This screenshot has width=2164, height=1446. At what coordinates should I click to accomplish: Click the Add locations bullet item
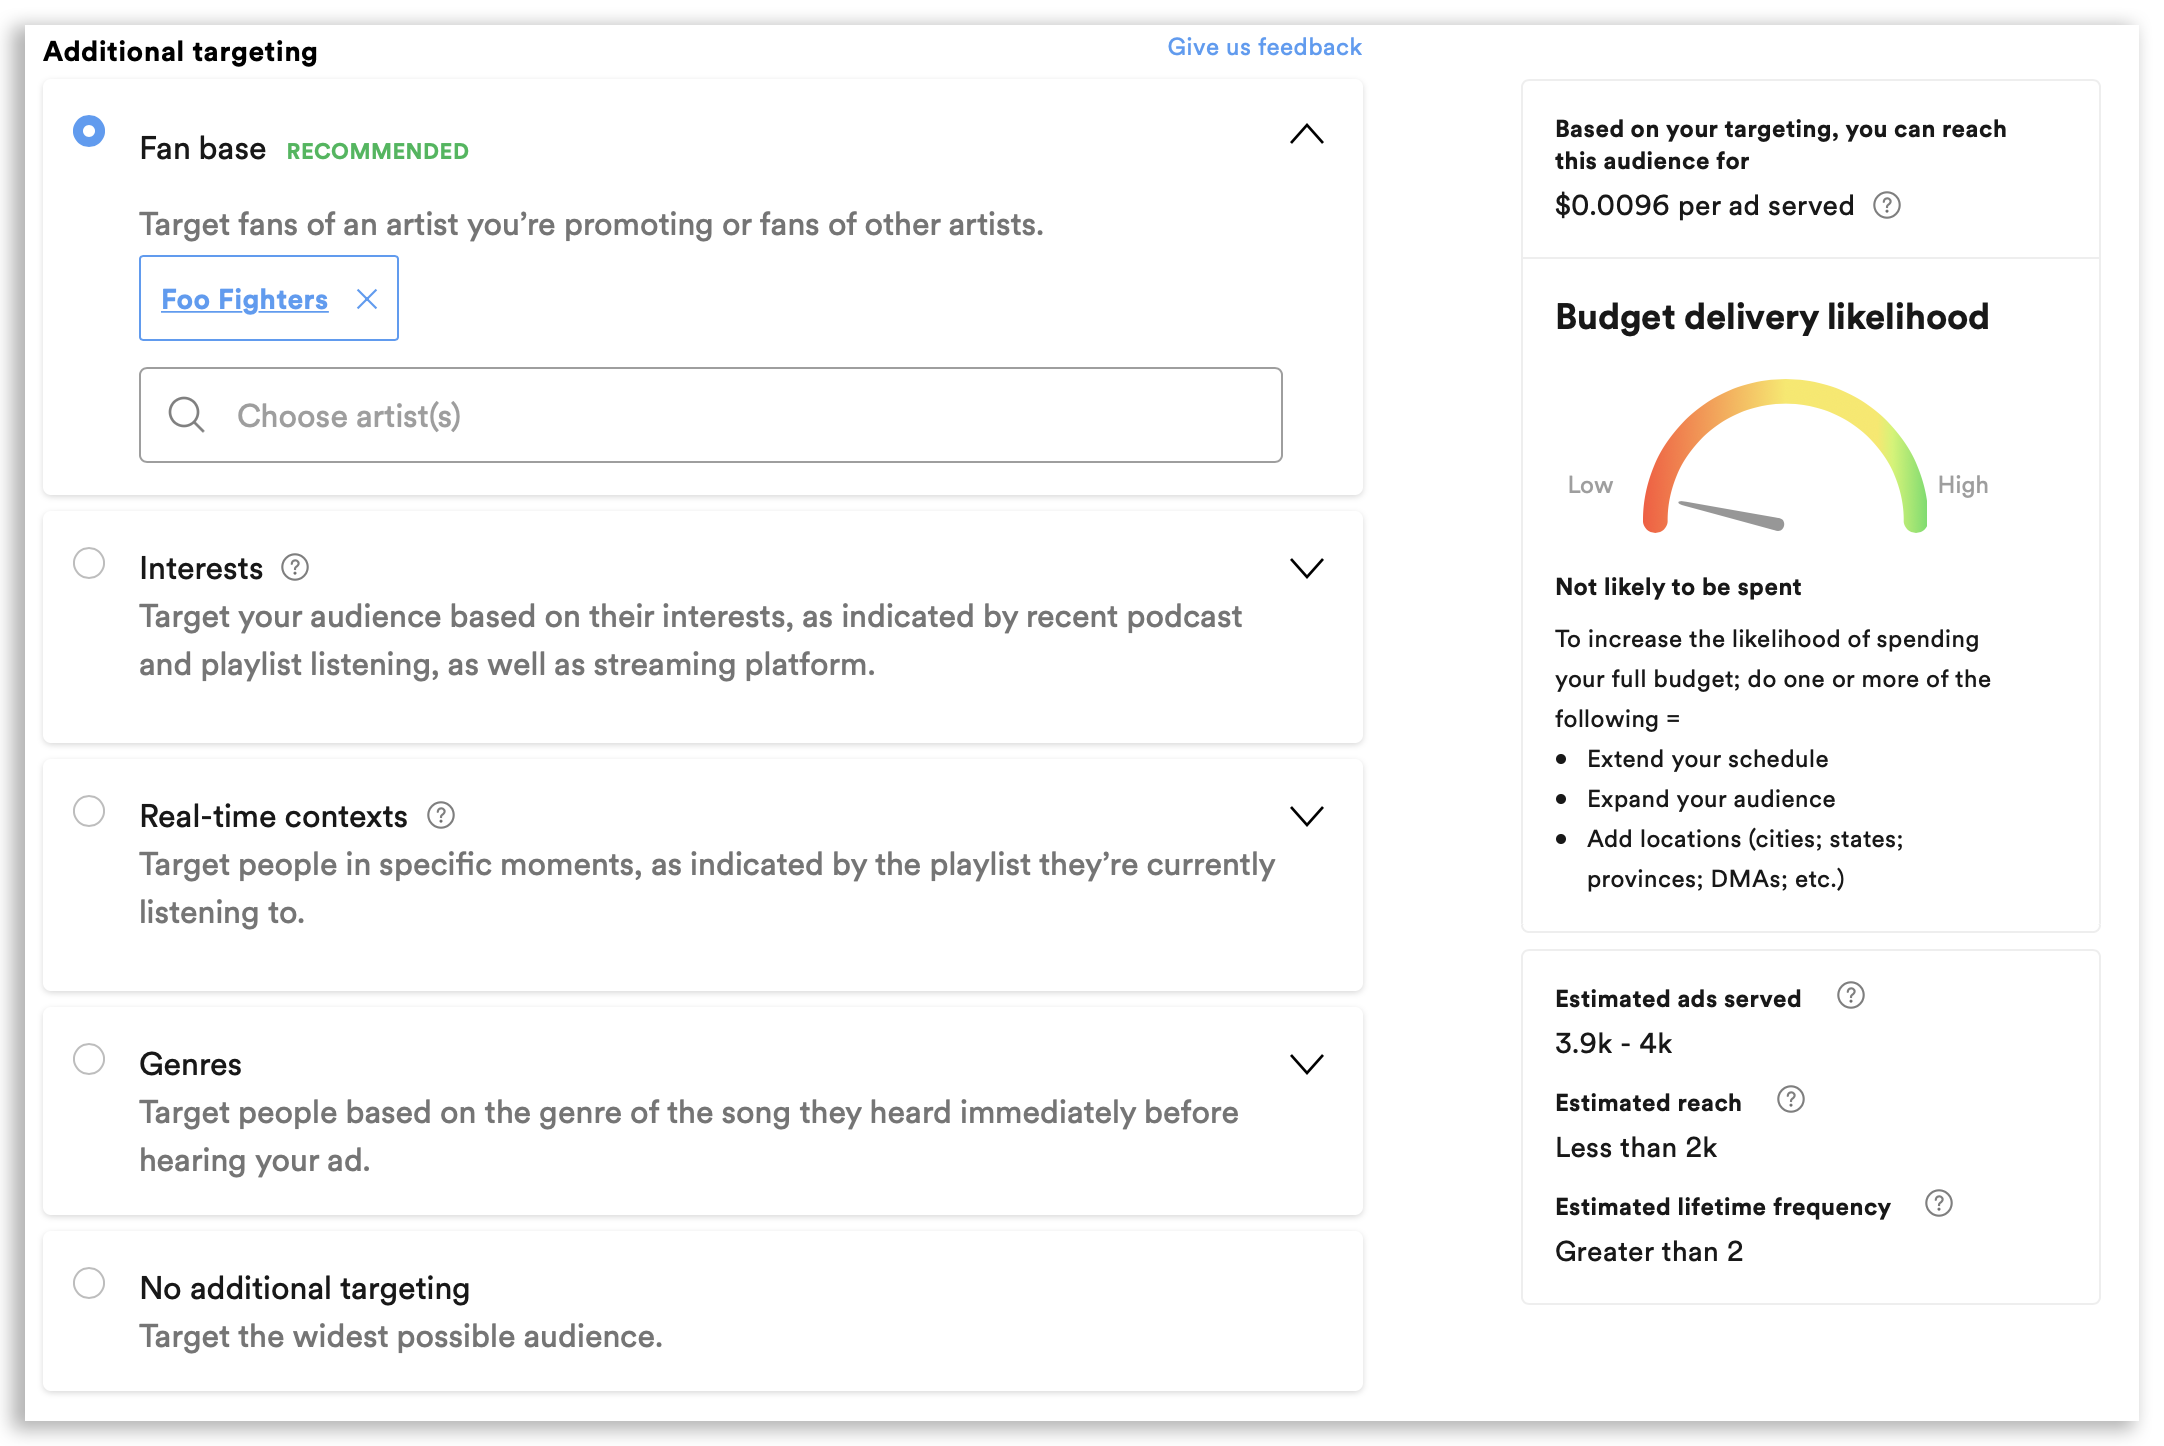tap(1745, 859)
